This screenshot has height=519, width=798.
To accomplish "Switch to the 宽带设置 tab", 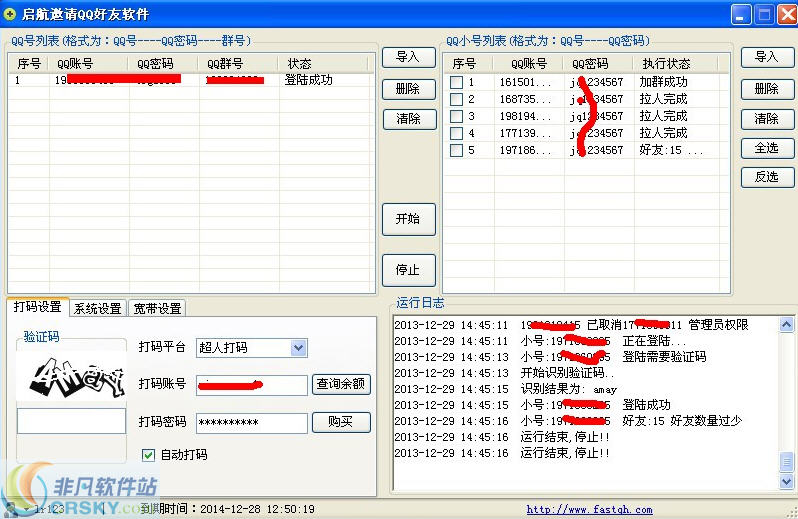I will [157, 308].
